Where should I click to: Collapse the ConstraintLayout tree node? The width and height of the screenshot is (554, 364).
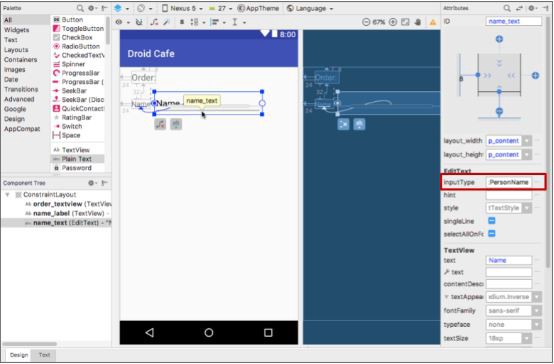pyautogui.click(x=7, y=195)
